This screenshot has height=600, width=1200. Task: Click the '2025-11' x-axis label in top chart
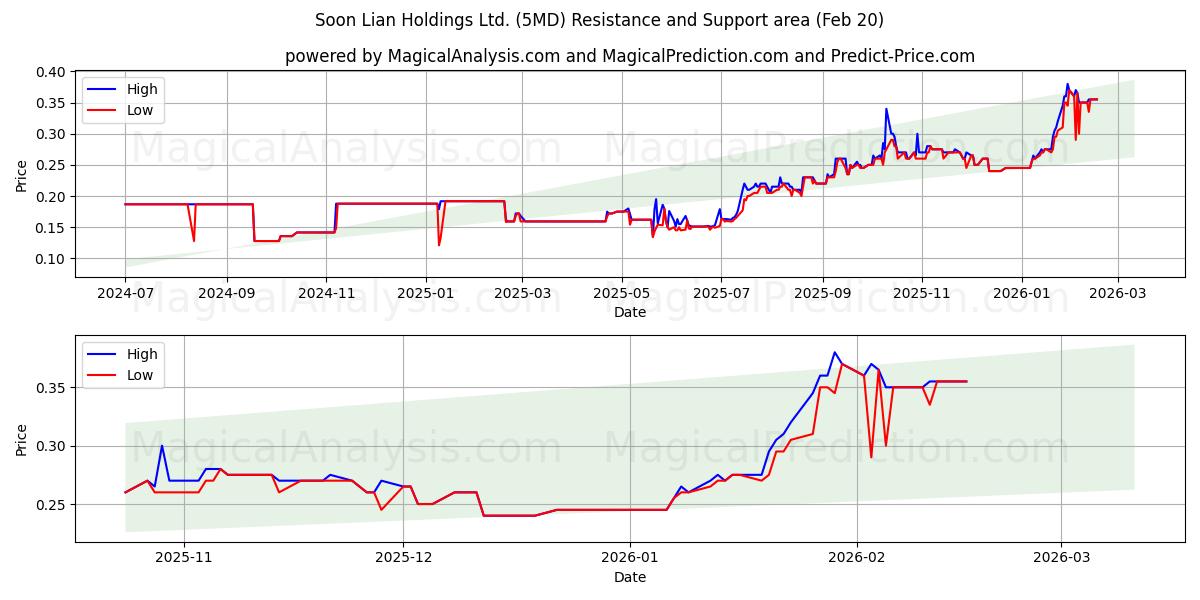pos(922,295)
